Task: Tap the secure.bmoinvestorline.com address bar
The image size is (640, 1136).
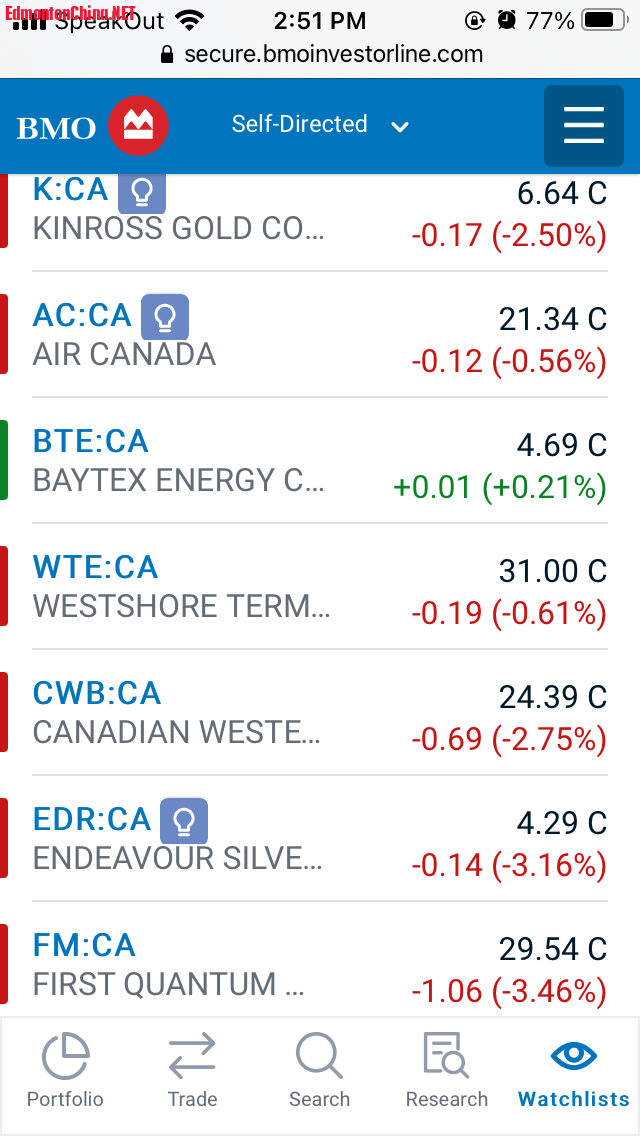Action: [320, 54]
